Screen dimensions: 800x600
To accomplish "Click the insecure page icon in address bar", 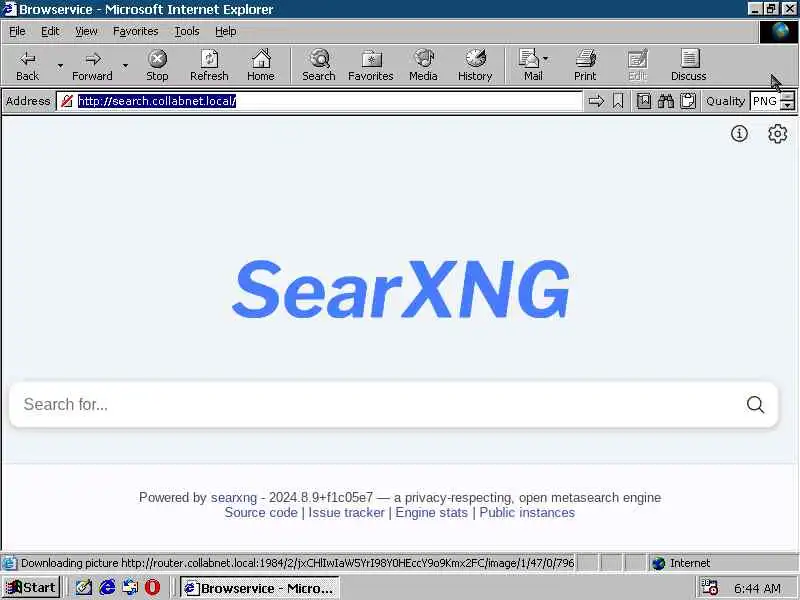I will click(66, 101).
